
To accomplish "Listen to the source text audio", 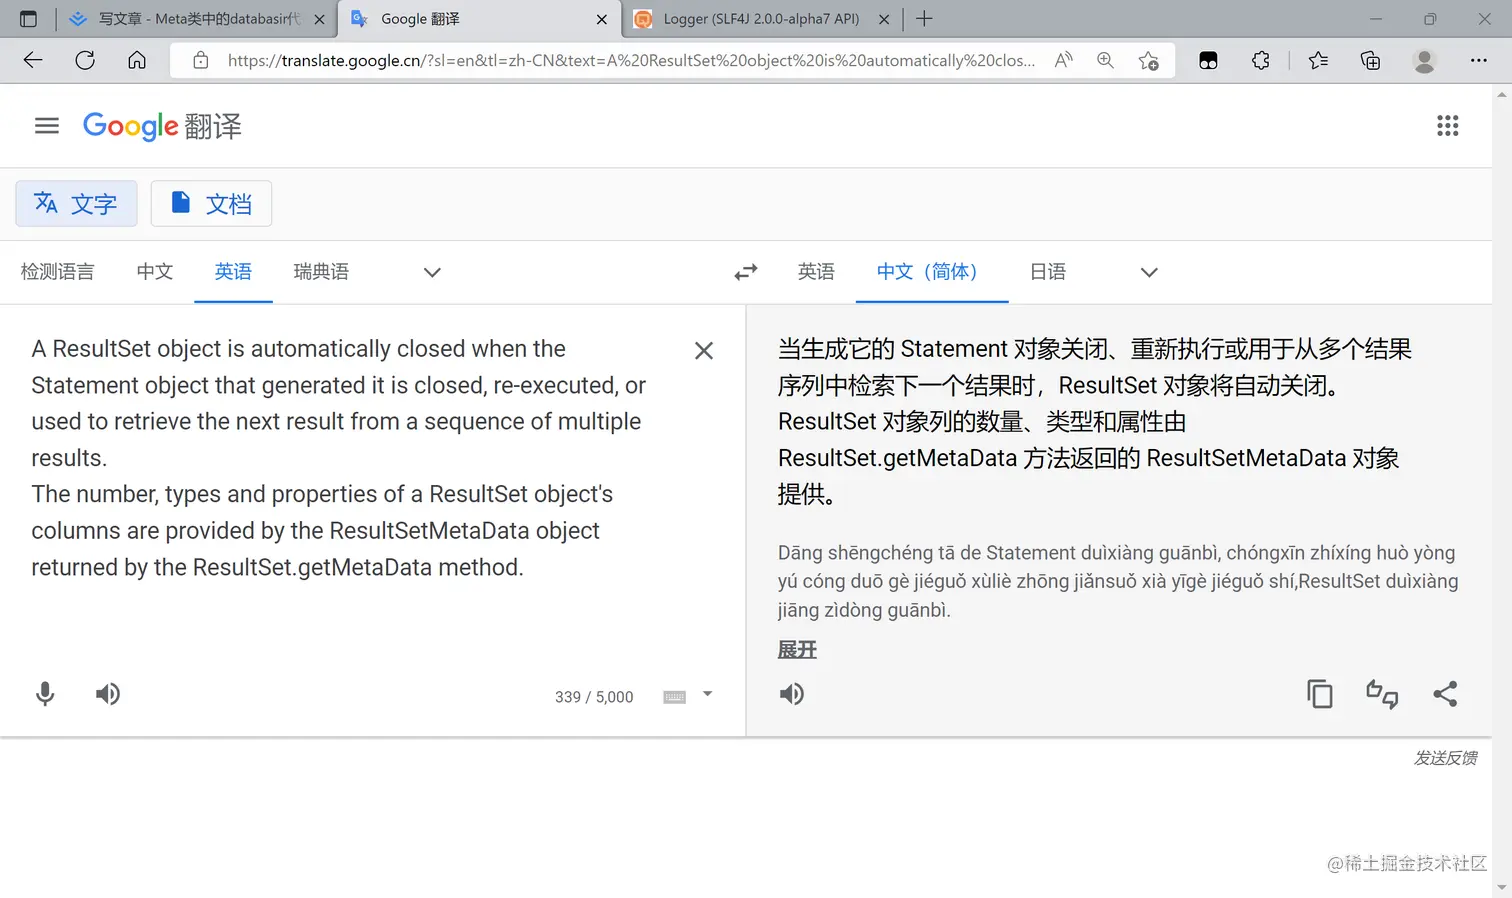I will 108,694.
